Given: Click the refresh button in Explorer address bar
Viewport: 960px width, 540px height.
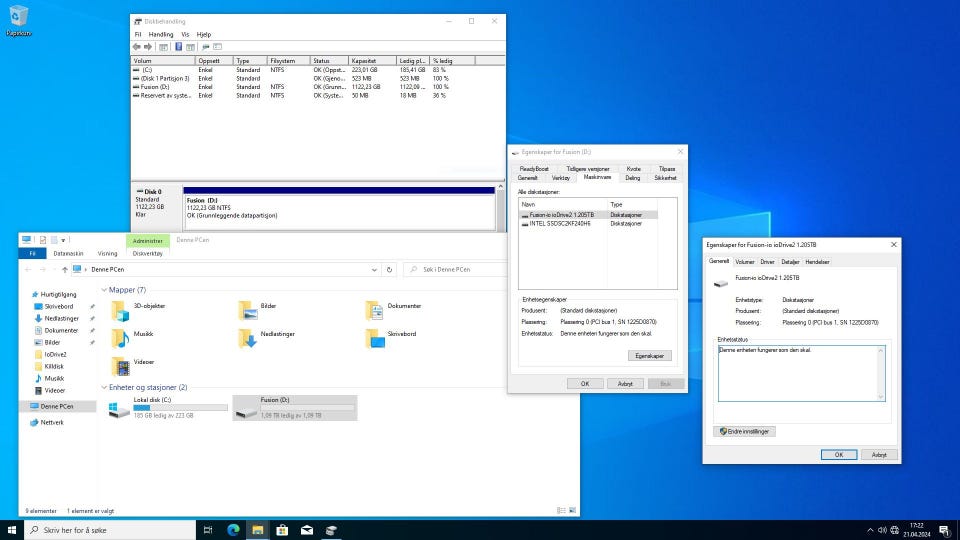Looking at the screenshot, I should 389,270.
